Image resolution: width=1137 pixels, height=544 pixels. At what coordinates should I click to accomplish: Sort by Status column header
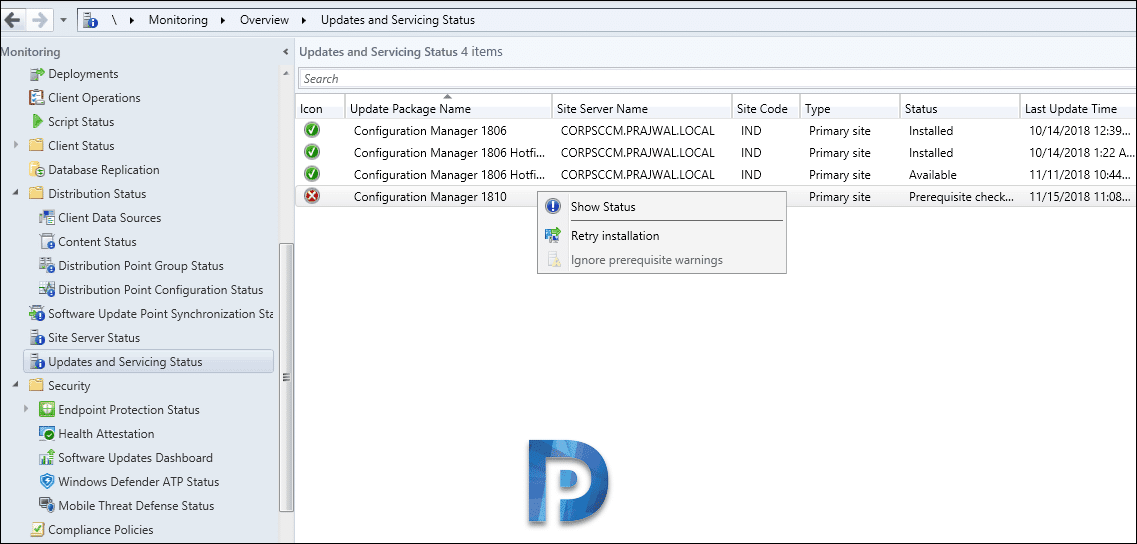[x=959, y=109]
